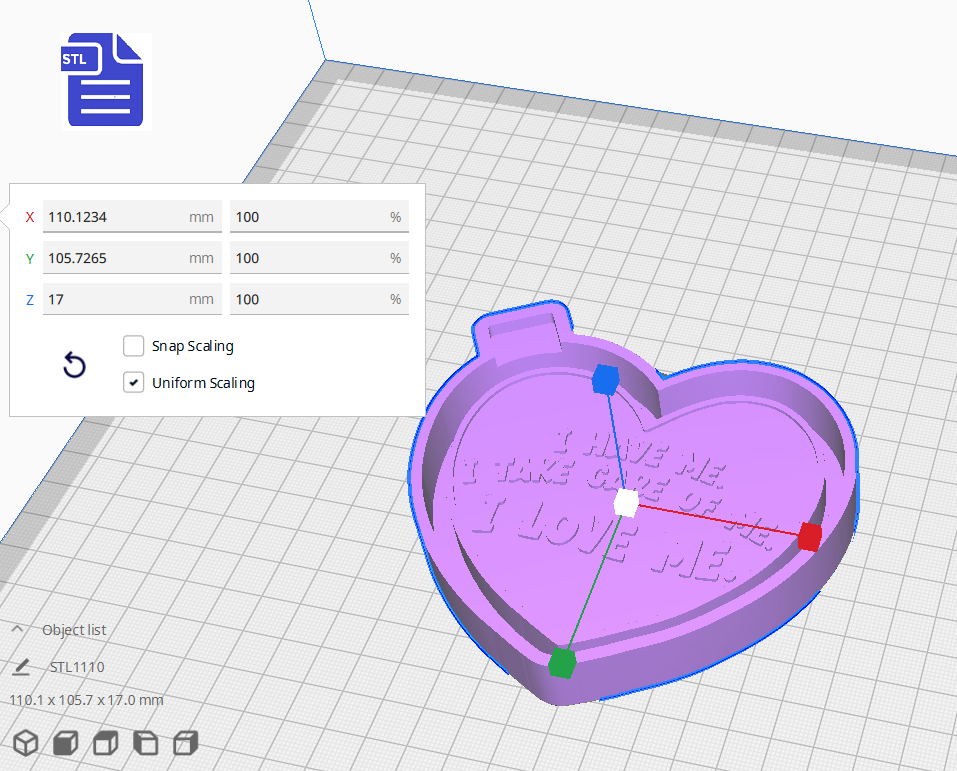Click the X dimension field showing 110.1234

click(131, 217)
